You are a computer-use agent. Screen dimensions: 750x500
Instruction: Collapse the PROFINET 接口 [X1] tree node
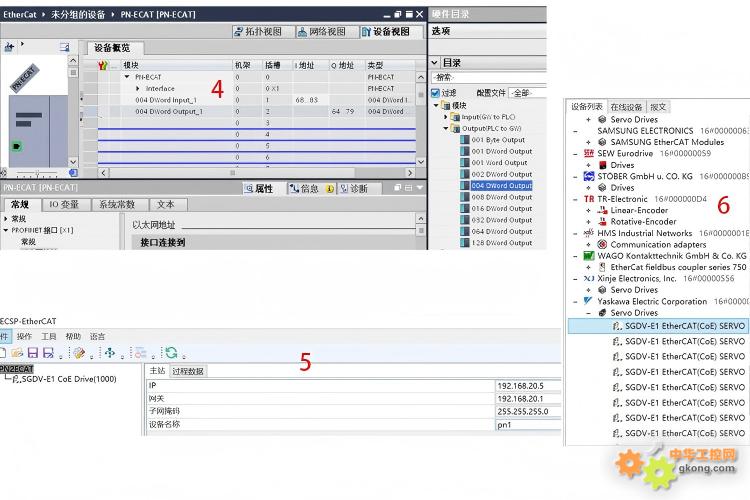point(6,230)
